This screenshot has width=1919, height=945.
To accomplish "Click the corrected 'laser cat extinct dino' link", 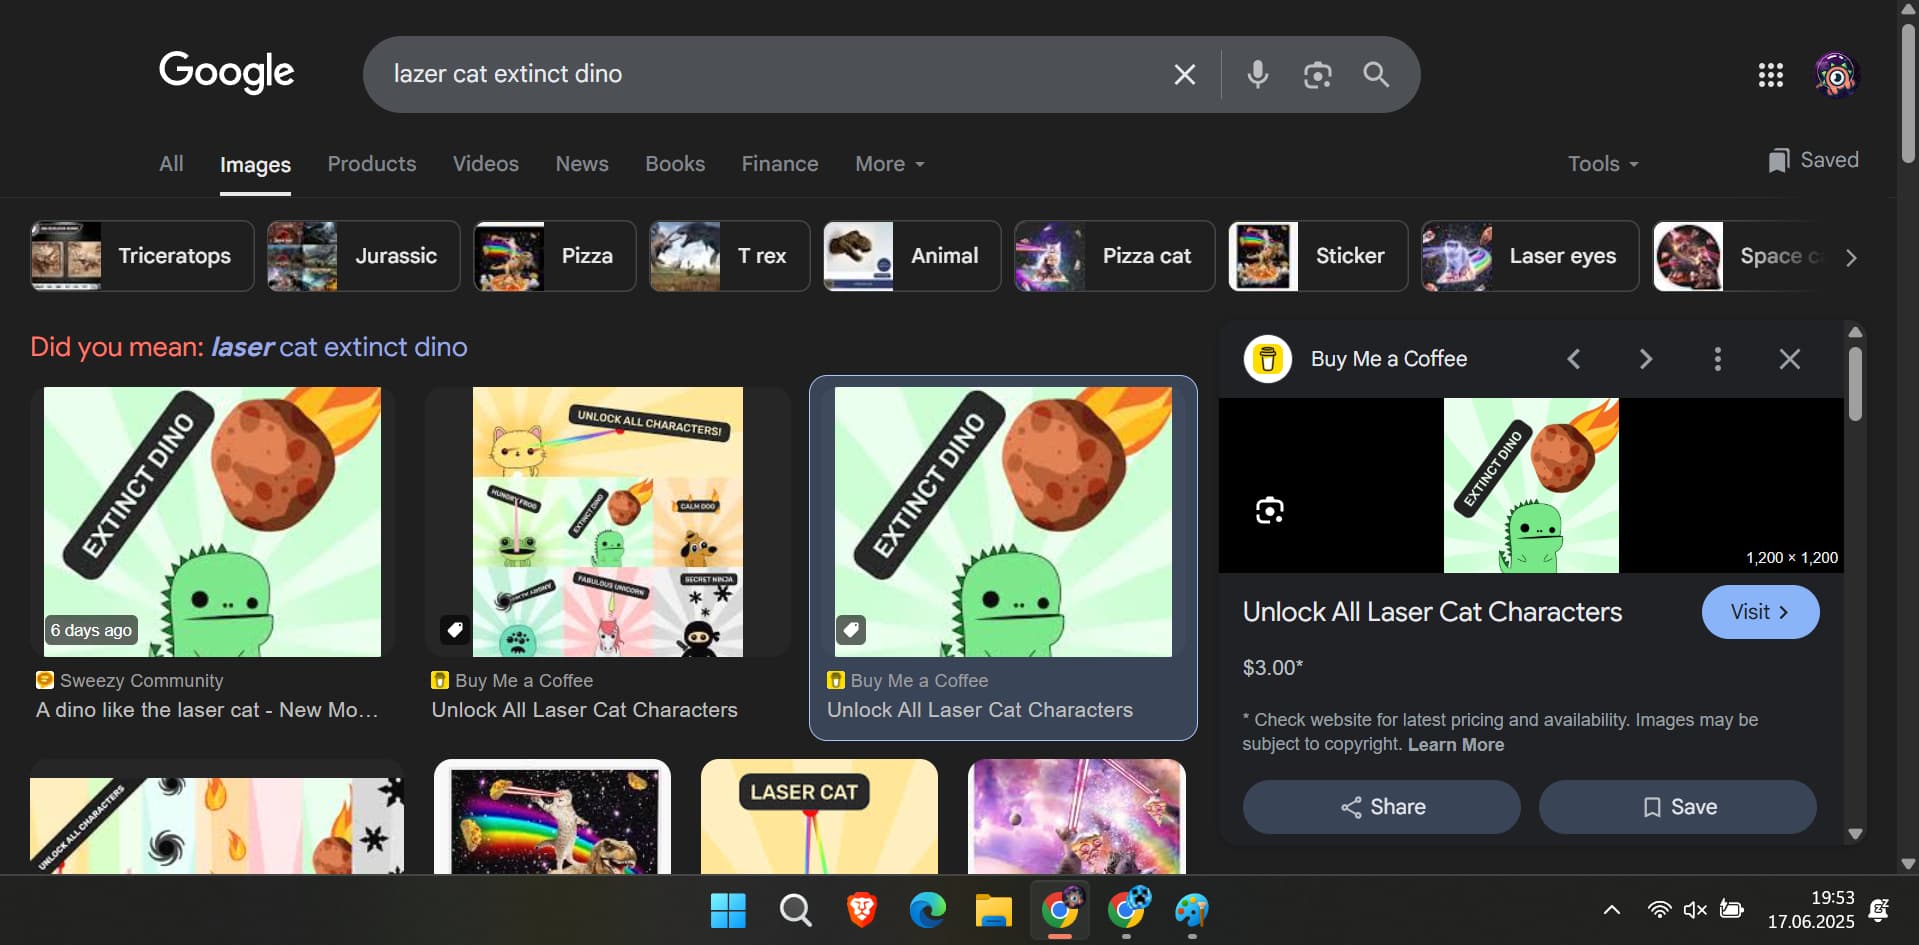I will click(x=339, y=347).
